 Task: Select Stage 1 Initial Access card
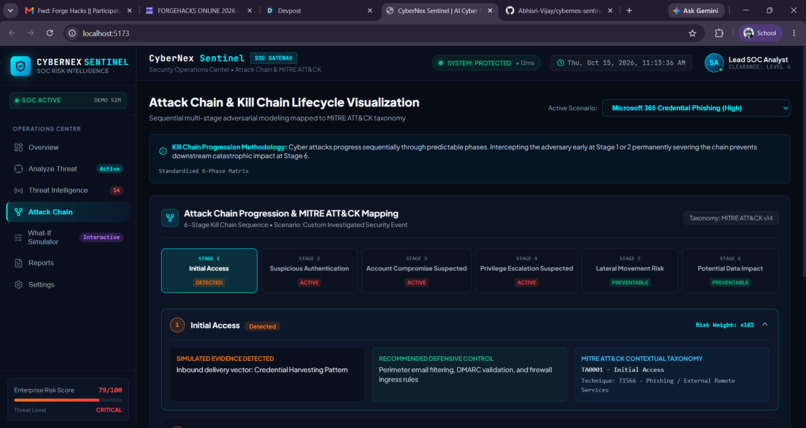tap(209, 270)
